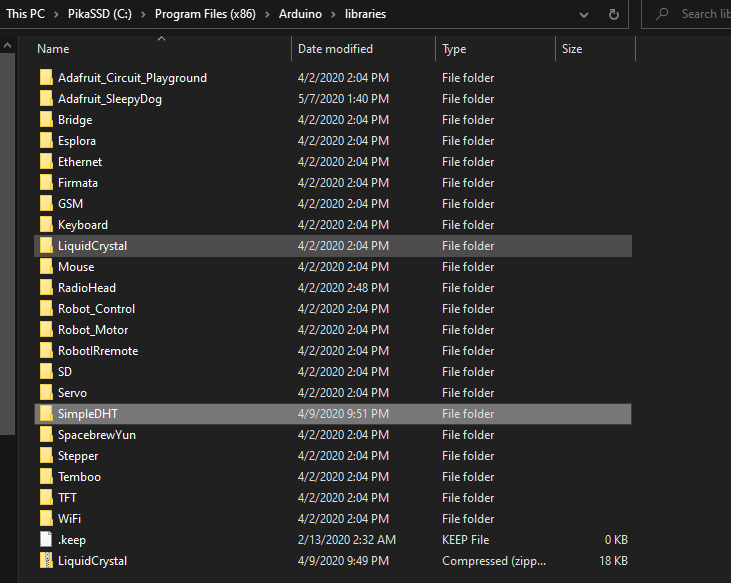731x583 pixels.
Task: Click the Adafruit_Circuit_Playground folder icon
Action: coord(46,78)
